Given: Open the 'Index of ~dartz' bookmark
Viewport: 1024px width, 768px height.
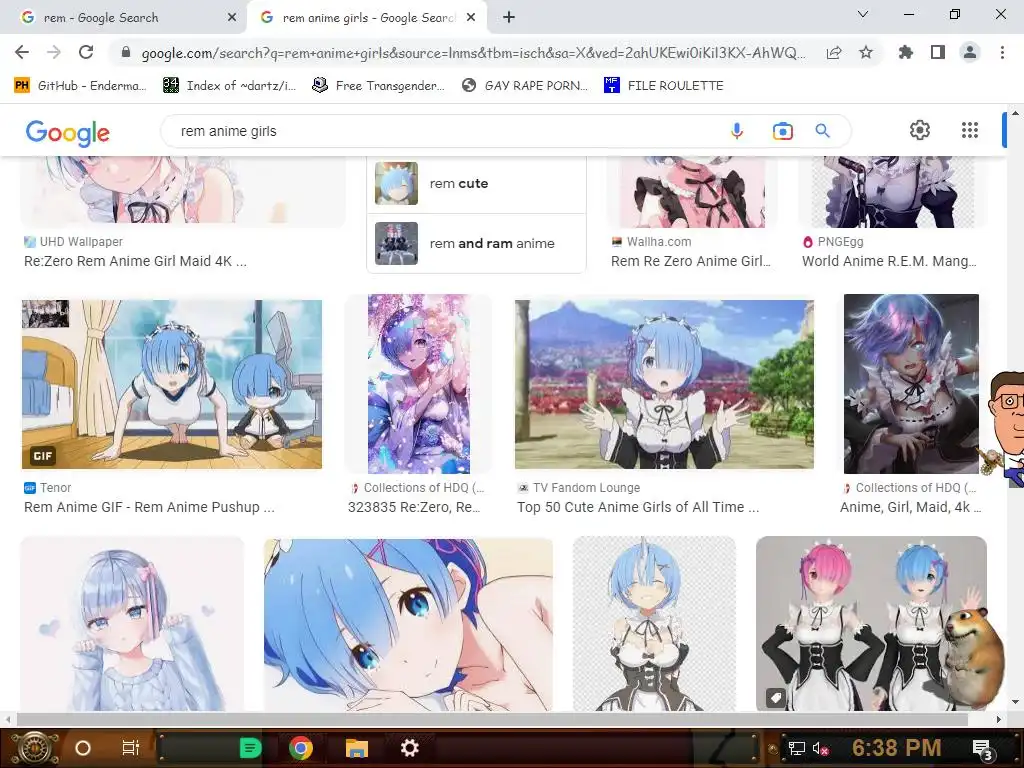Looking at the screenshot, I should [x=229, y=86].
